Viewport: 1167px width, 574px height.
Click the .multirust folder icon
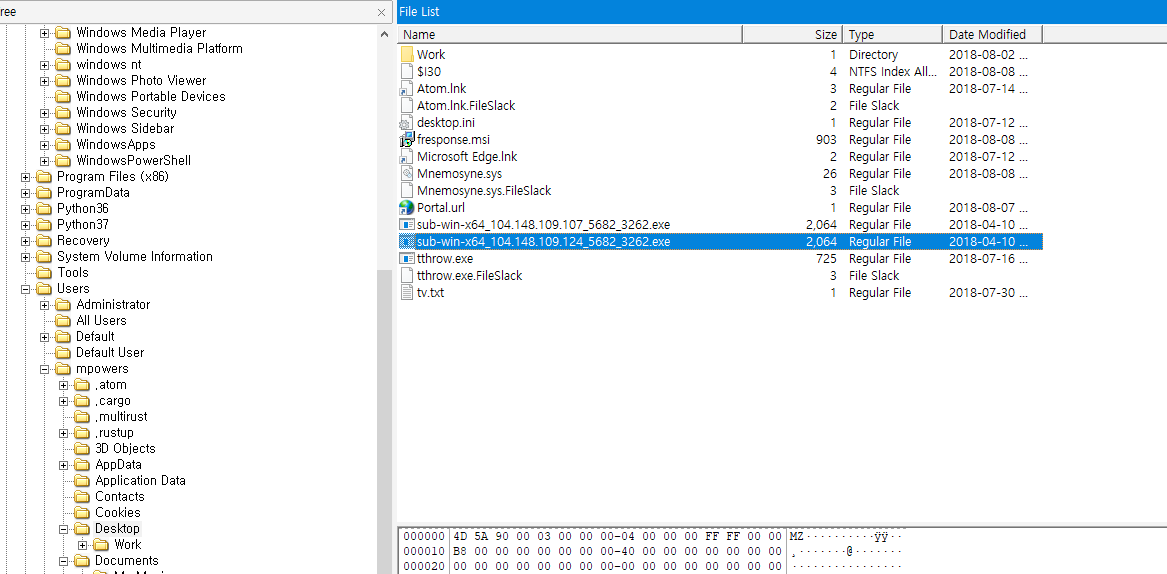coord(83,416)
